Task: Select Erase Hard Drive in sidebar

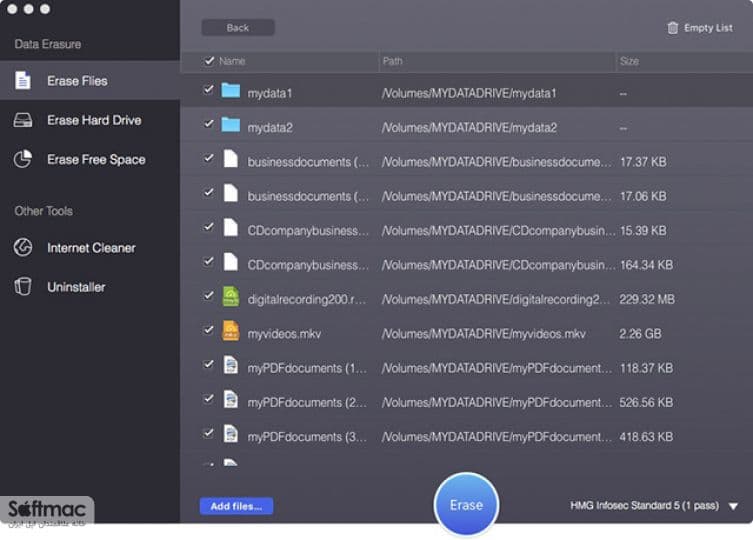Action: tap(90, 120)
